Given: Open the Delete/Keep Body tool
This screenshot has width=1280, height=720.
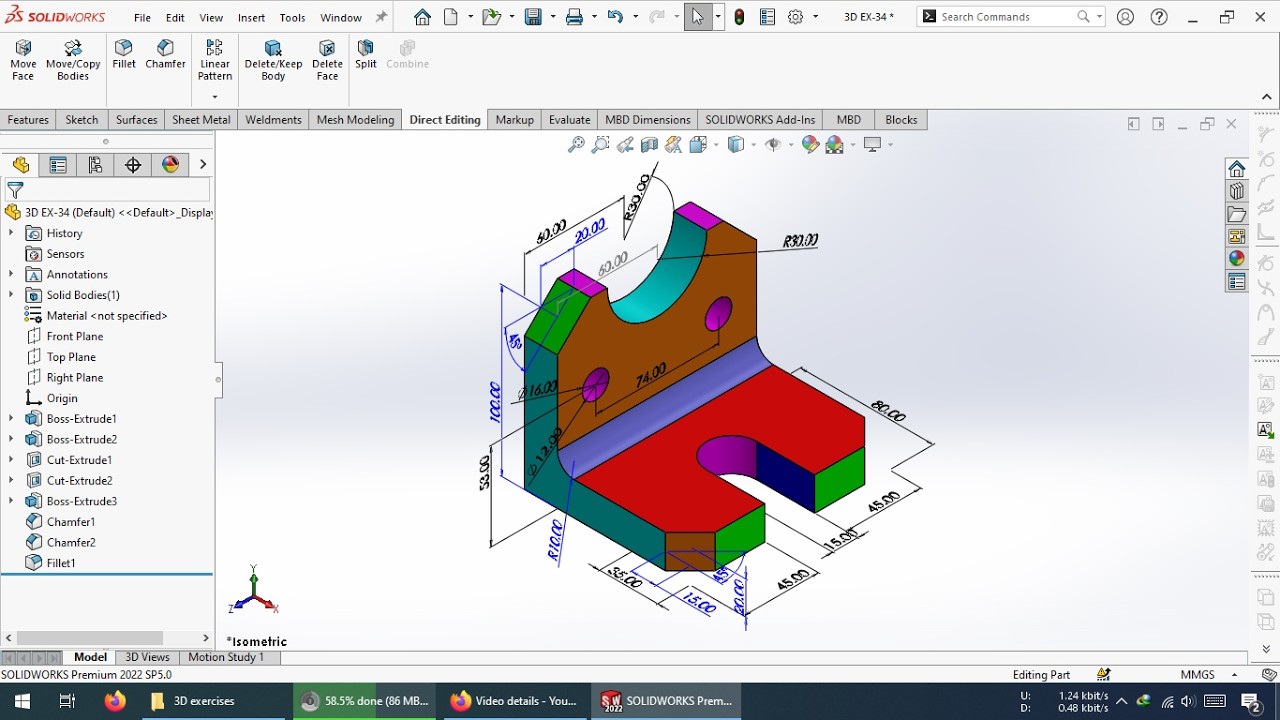Looking at the screenshot, I should (x=273, y=60).
